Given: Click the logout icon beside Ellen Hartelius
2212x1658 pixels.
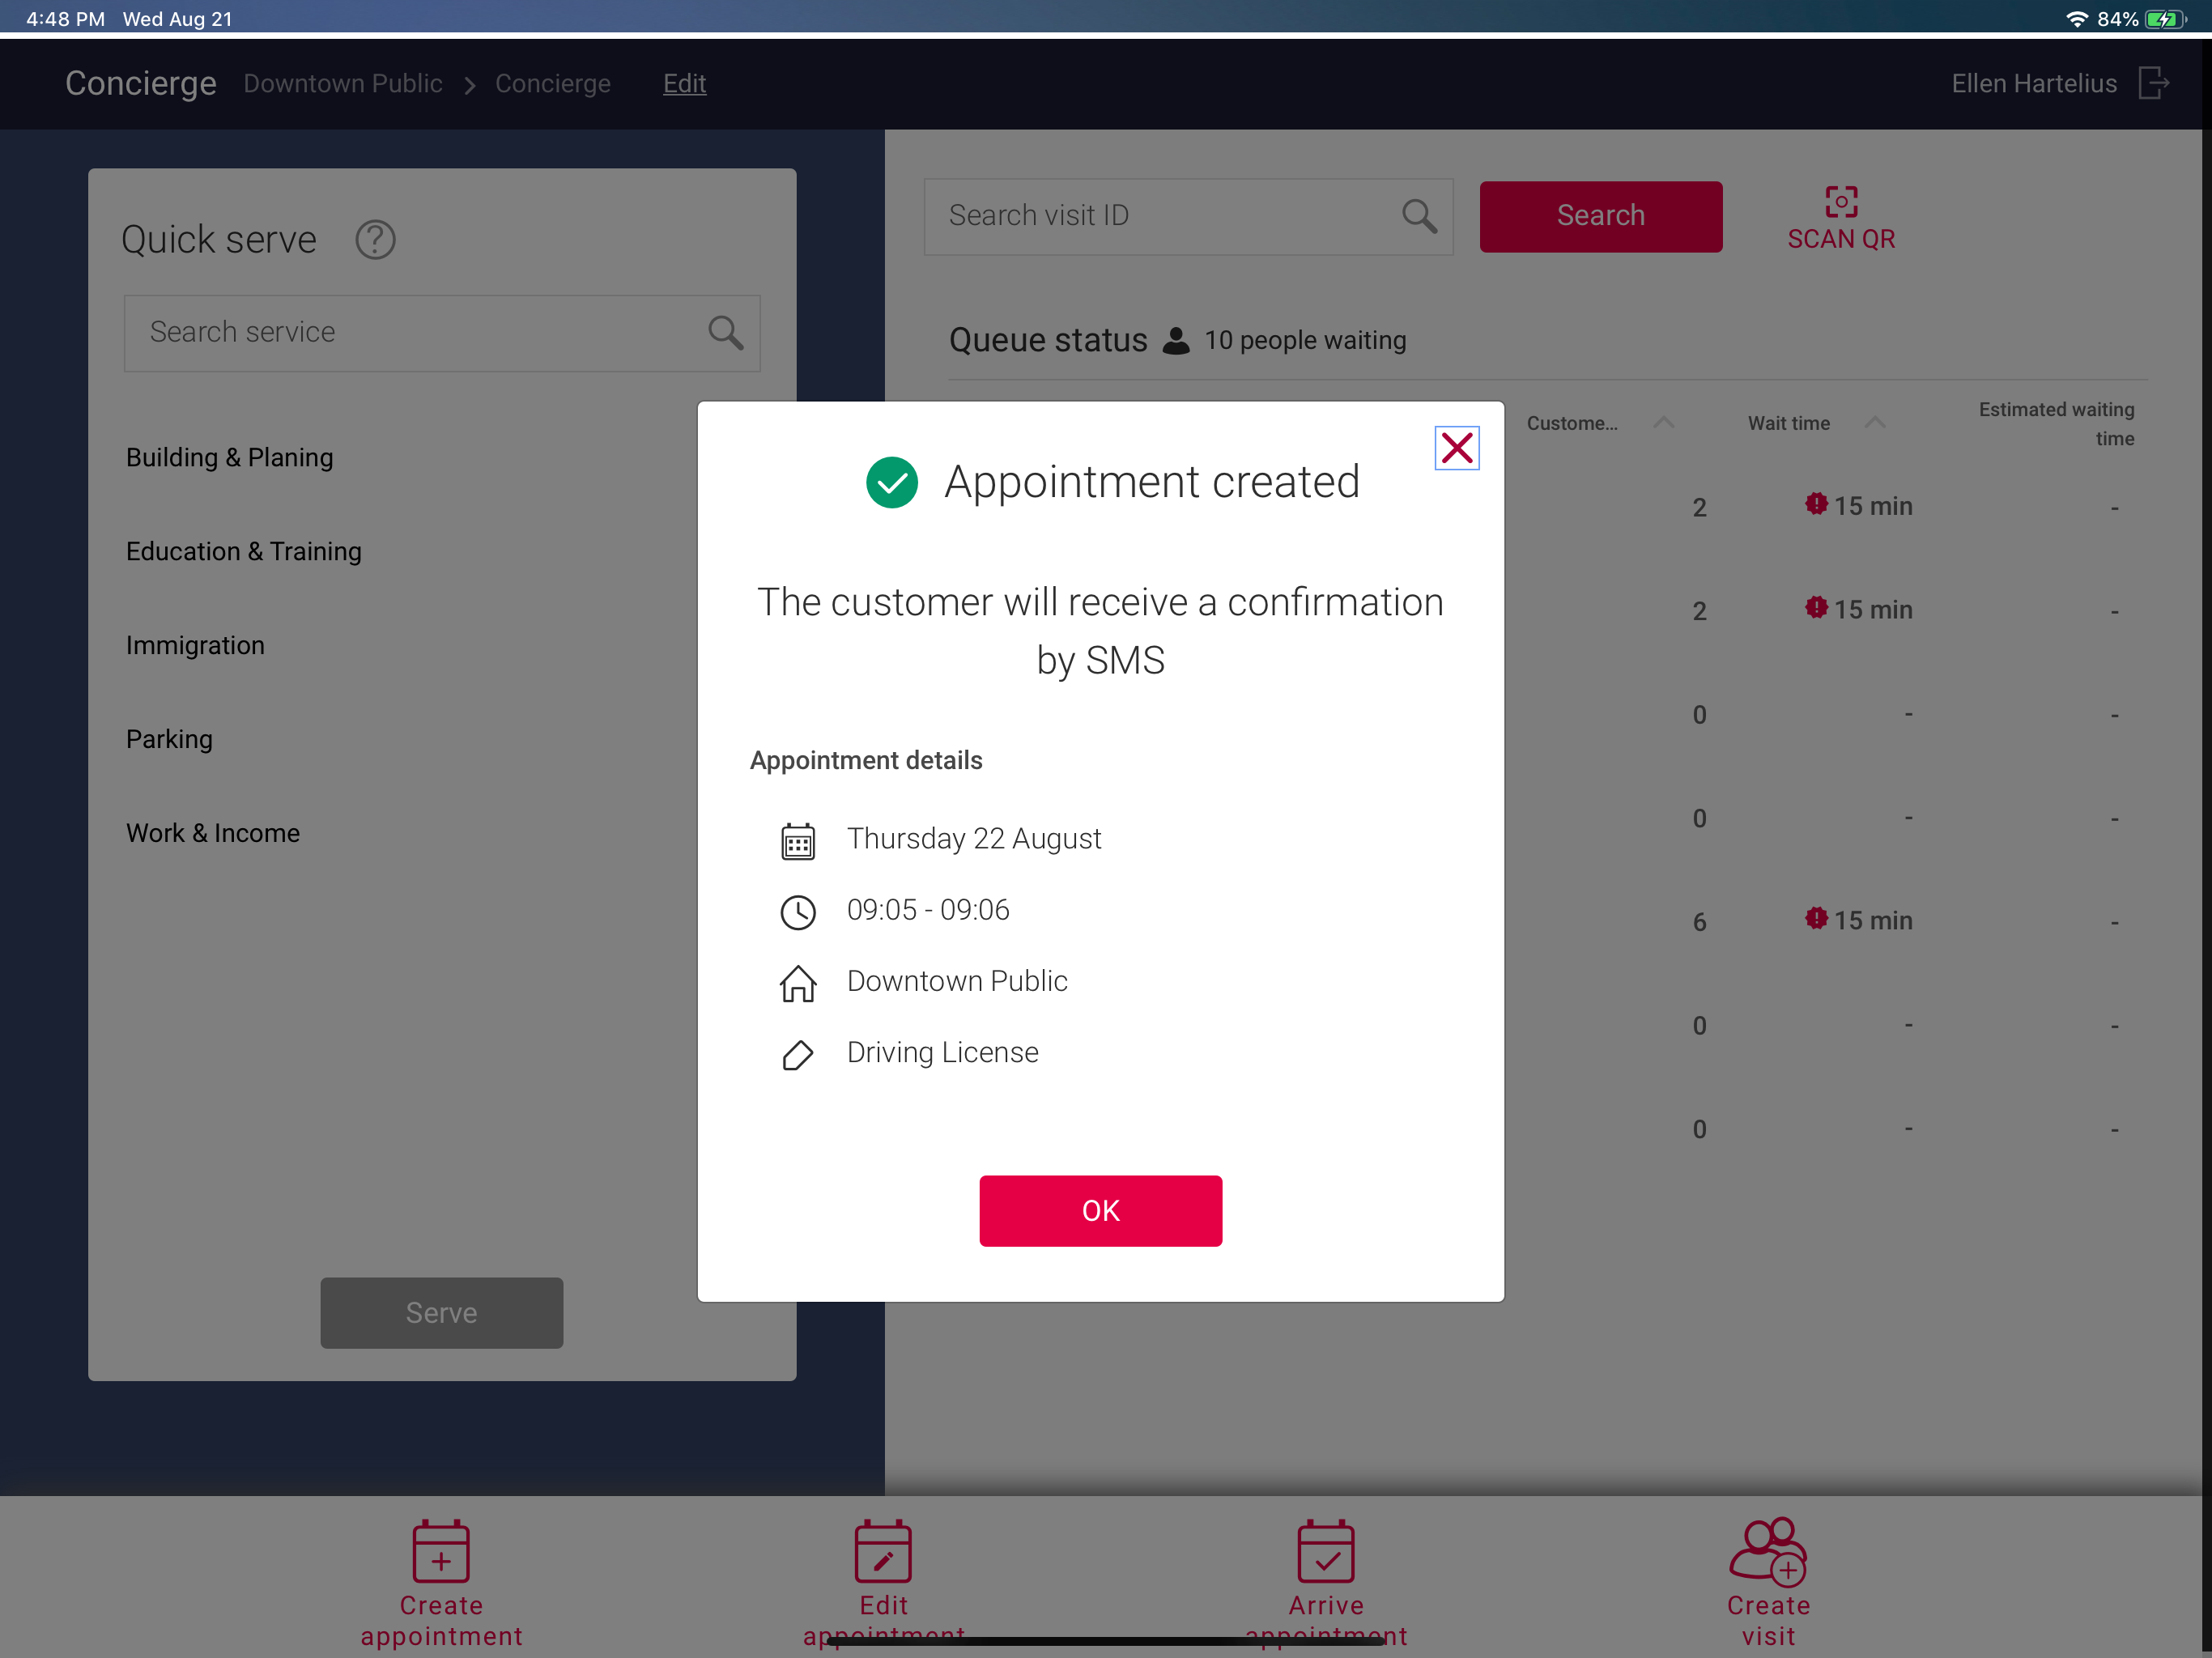Looking at the screenshot, I should tap(2153, 84).
